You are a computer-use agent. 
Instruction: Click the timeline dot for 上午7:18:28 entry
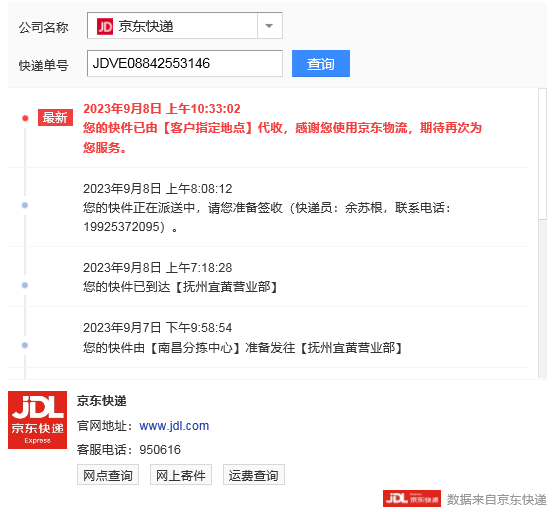coord(25,285)
